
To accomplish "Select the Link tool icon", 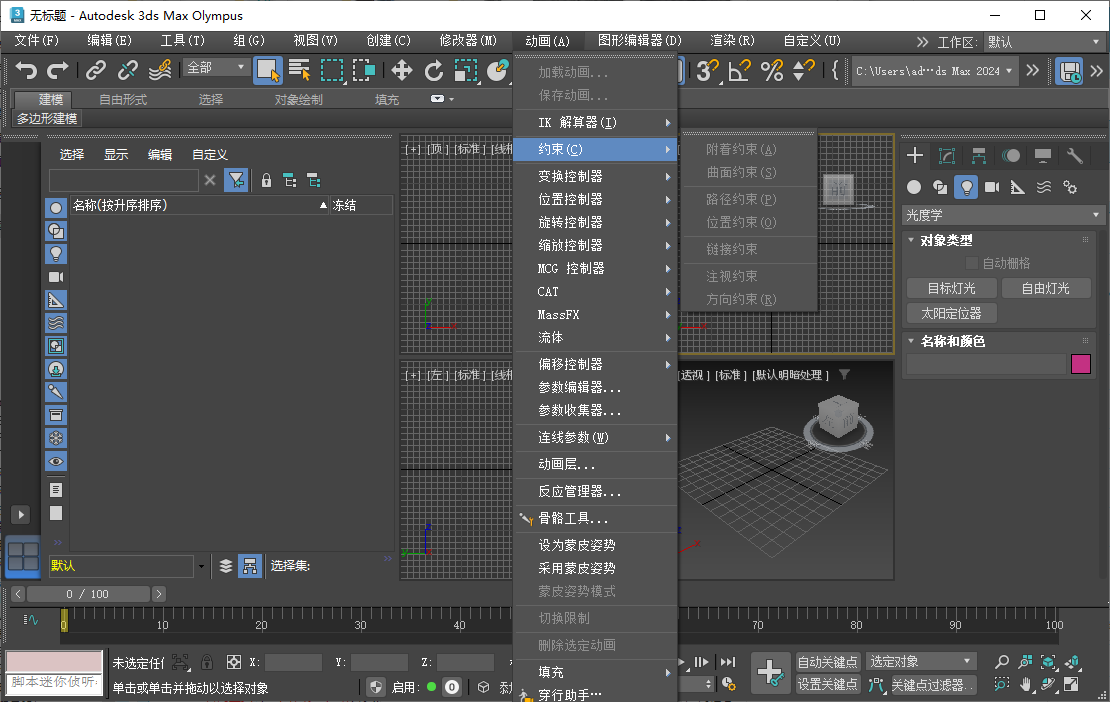I will point(96,70).
